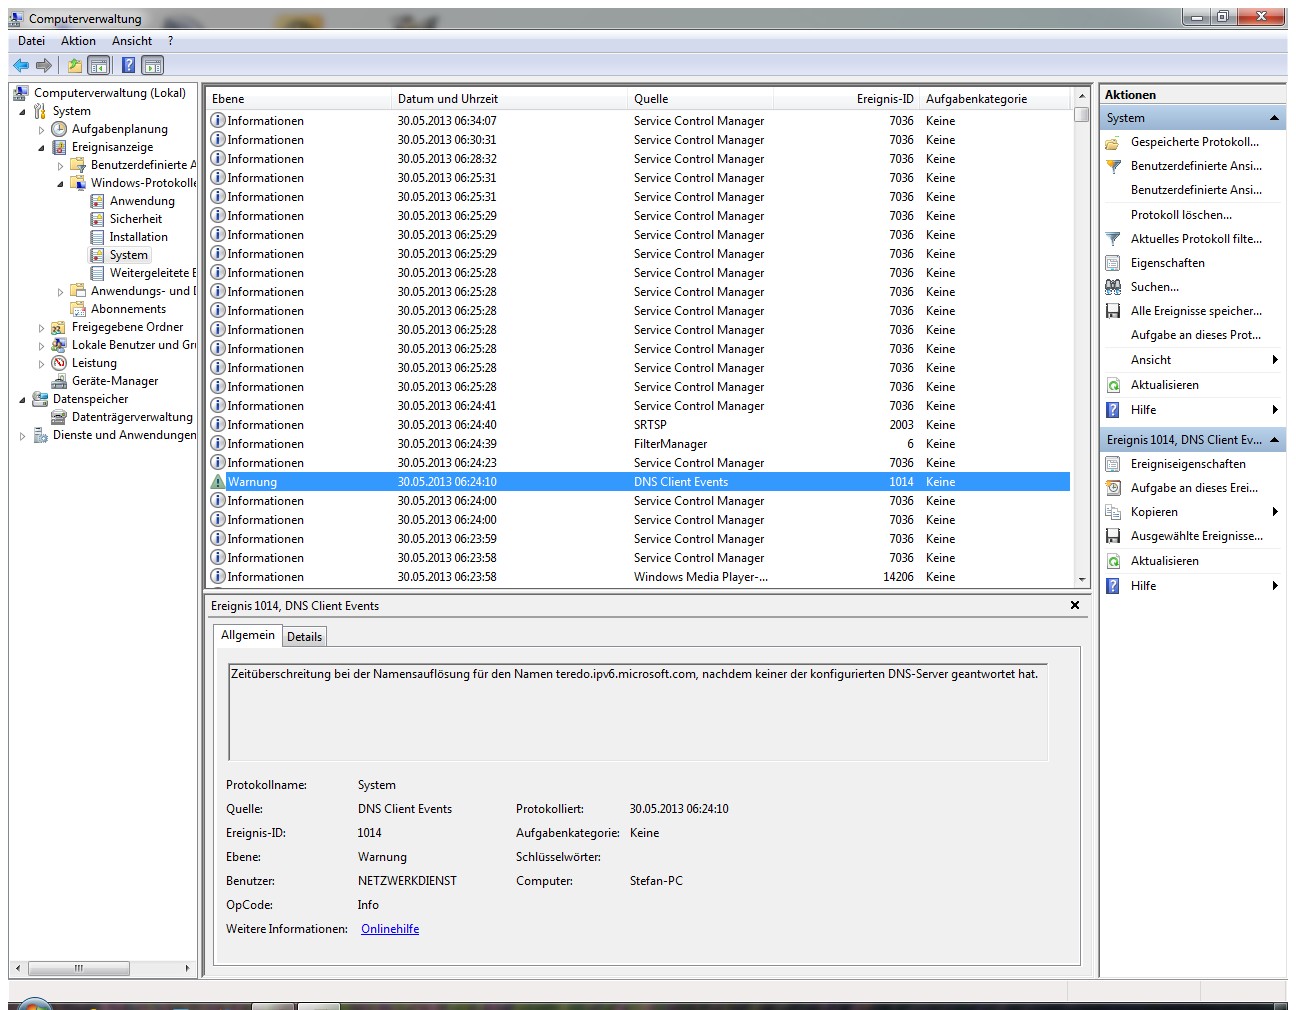Select the Windows Media Player event row

point(639,577)
